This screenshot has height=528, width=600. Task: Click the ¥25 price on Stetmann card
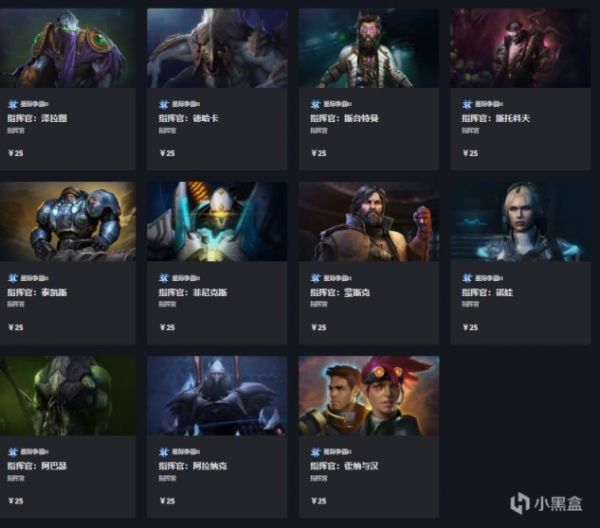coord(319,153)
